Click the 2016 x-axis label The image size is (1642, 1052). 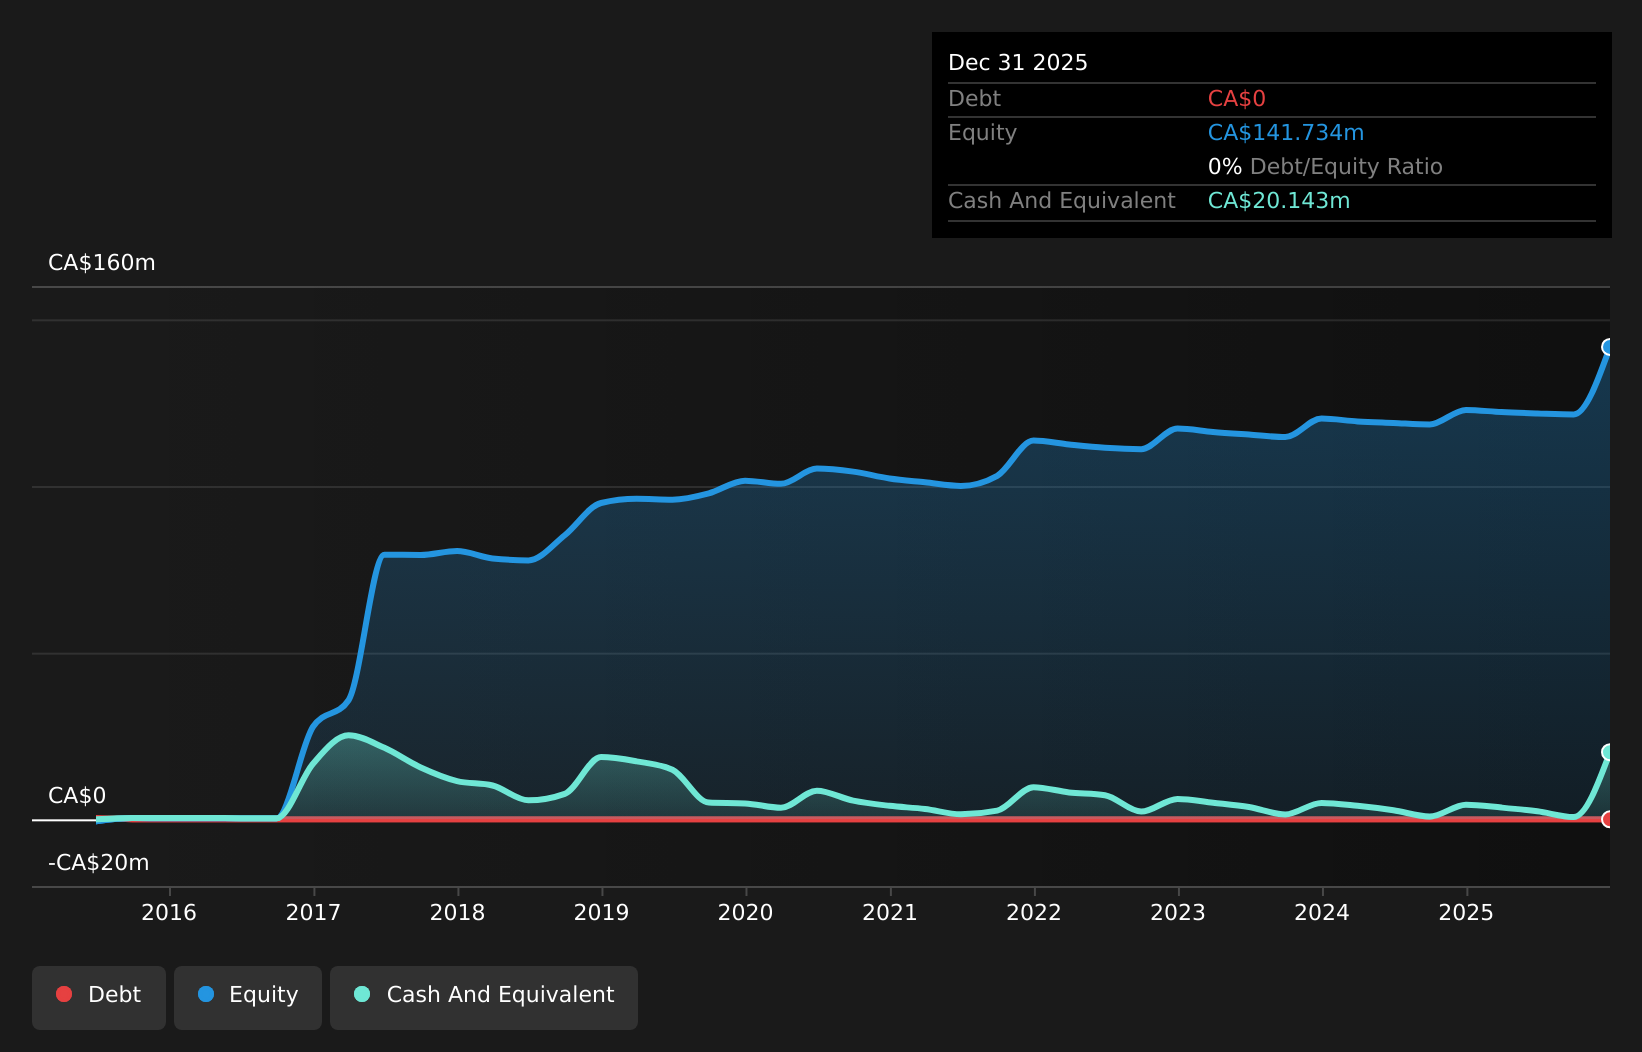click(169, 912)
